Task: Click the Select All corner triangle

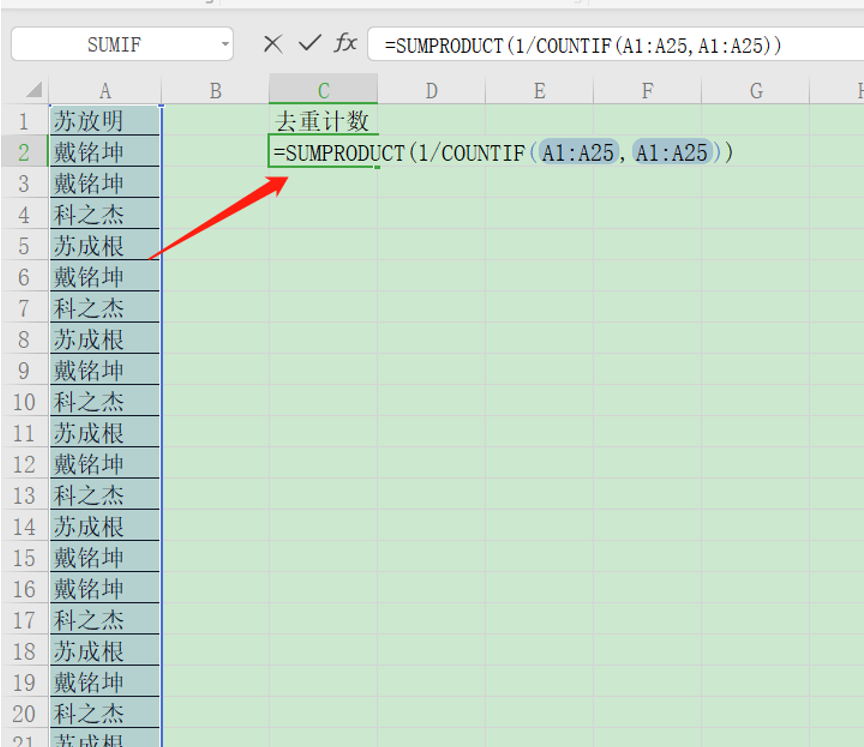Action: tap(34, 89)
